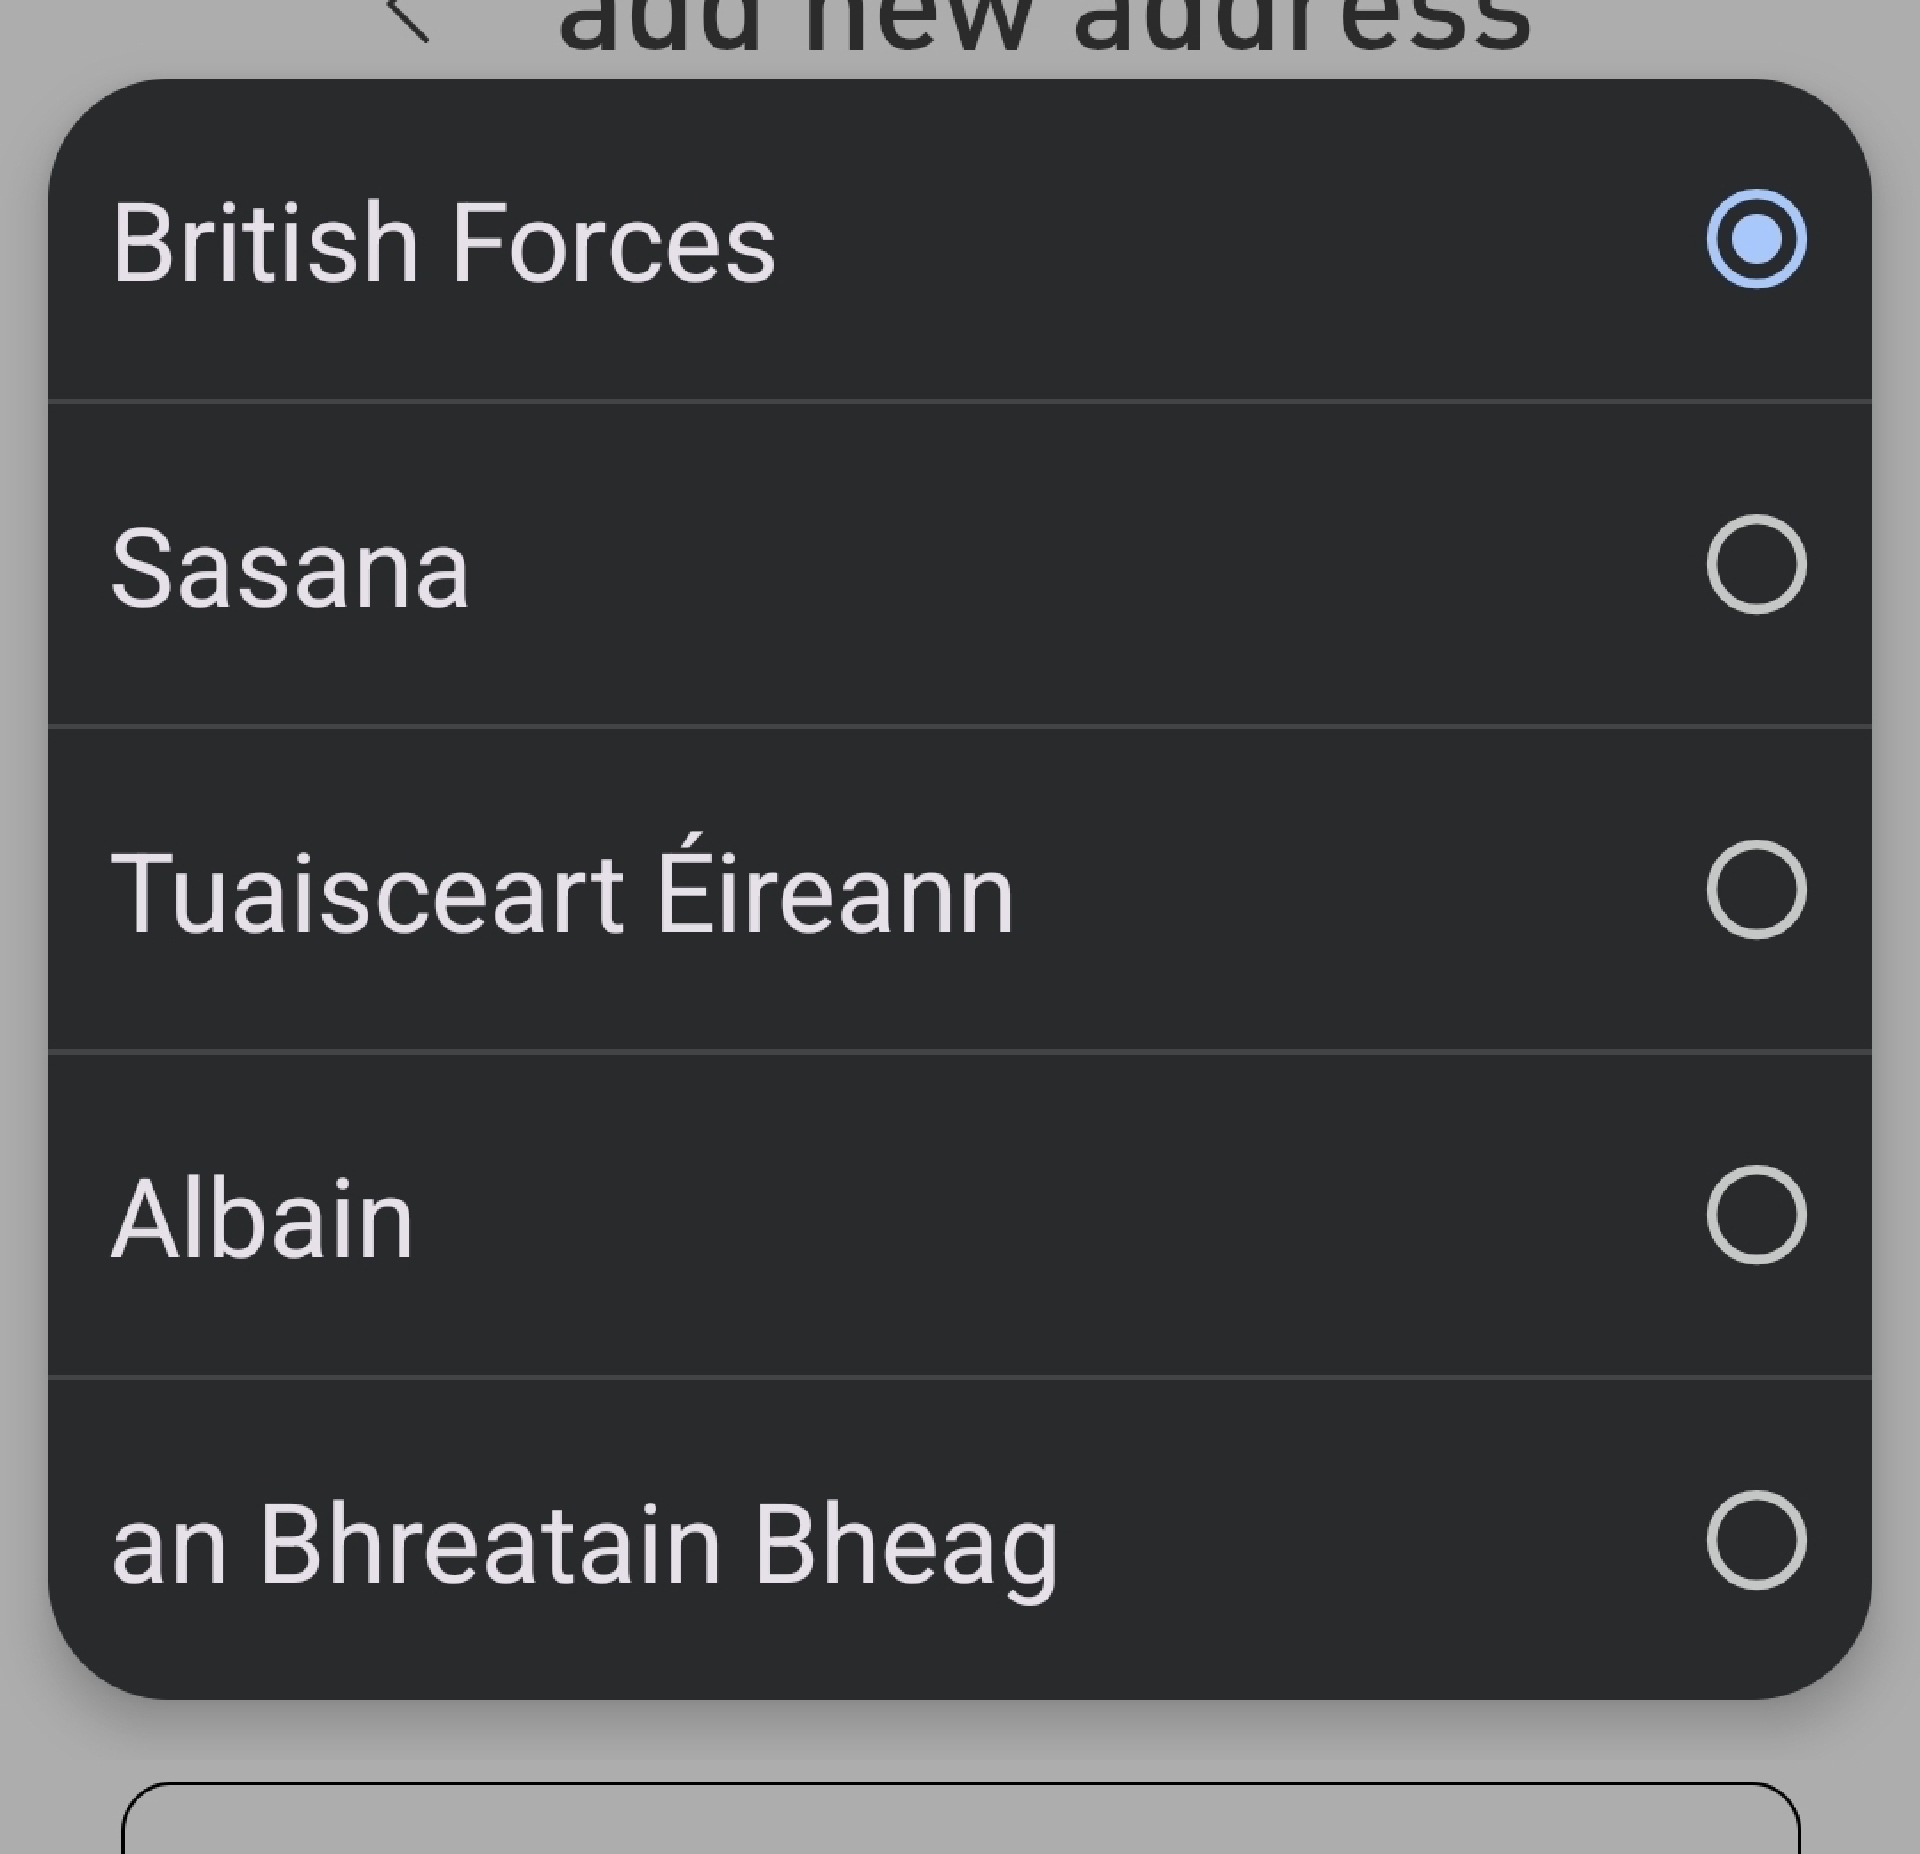Choose the Tuaisceart Éireann text entry

pos(562,891)
